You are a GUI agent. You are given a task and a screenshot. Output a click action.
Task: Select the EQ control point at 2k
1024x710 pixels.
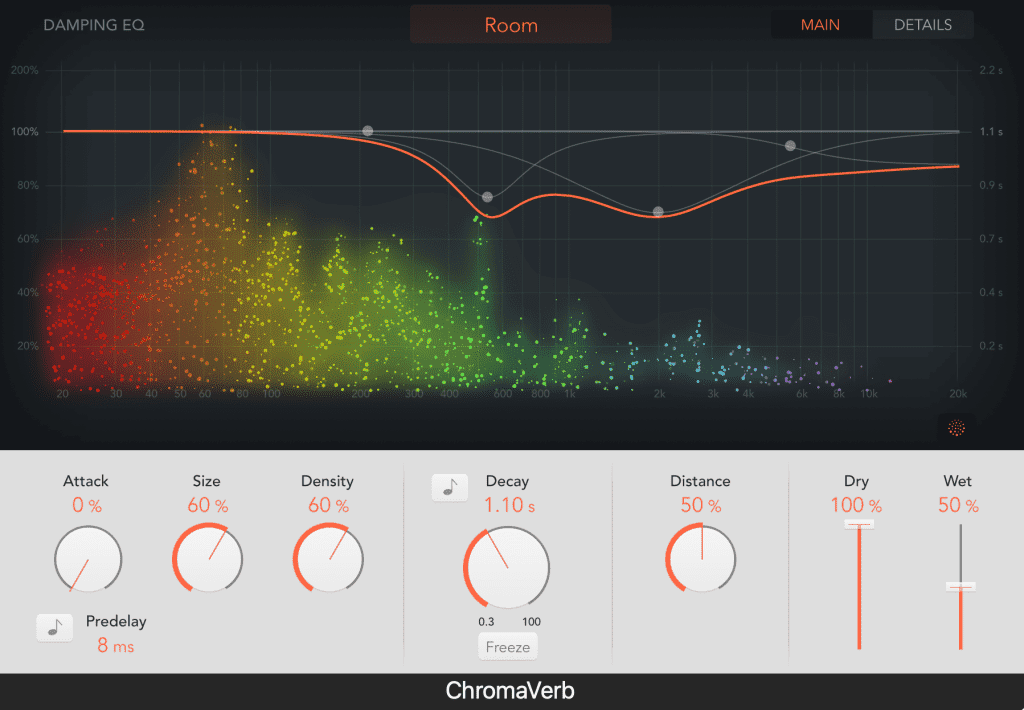pyautogui.click(x=658, y=211)
